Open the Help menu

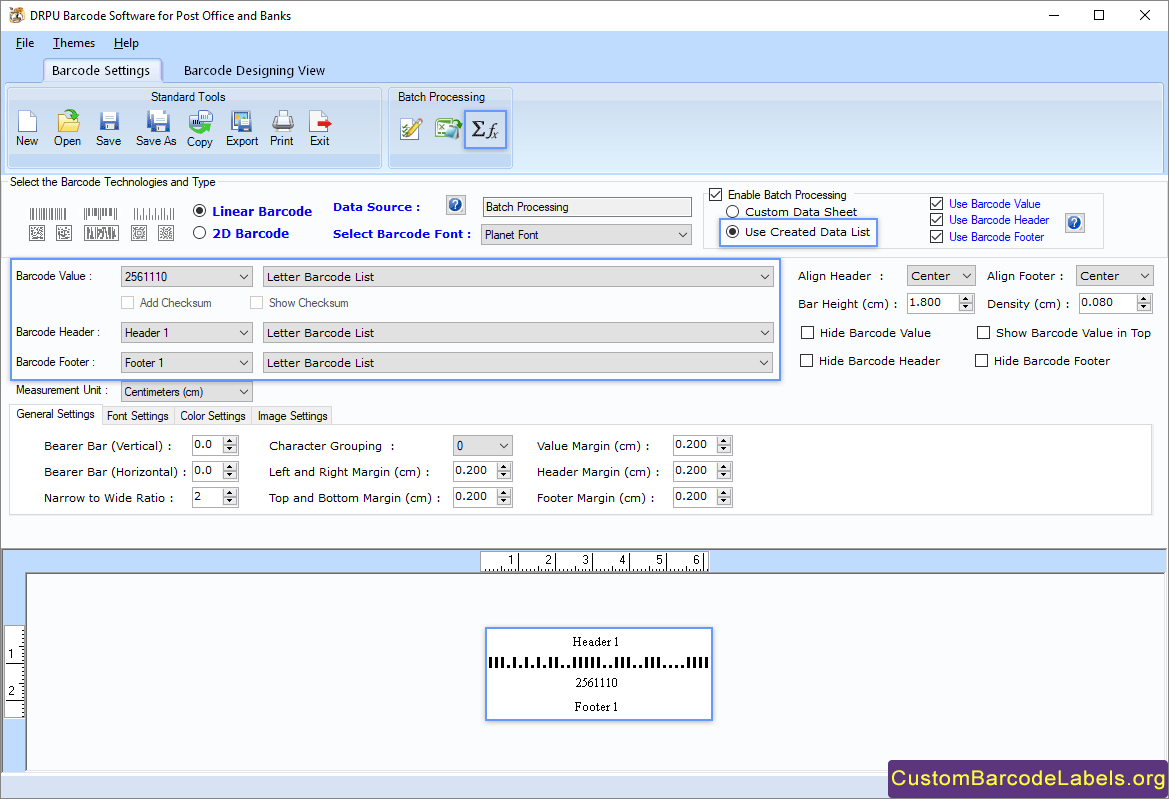point(126,43)
